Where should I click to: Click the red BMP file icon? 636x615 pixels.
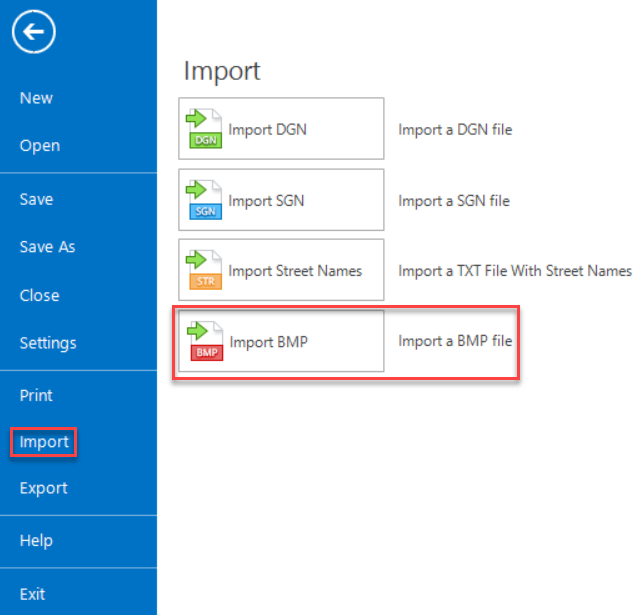(x=205, y=341)
